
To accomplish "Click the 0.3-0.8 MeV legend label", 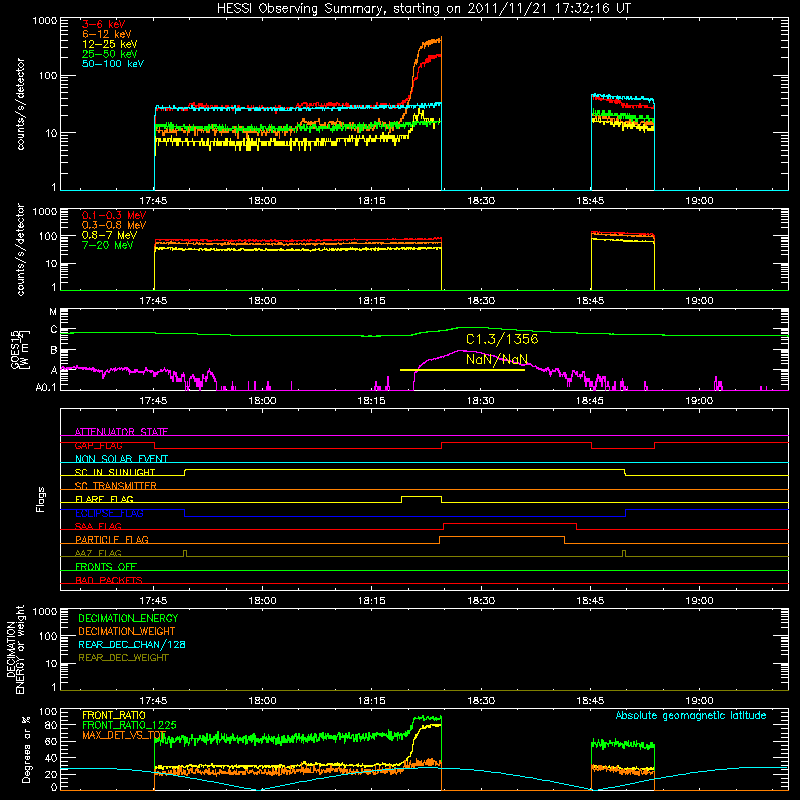I will point(114,225).
